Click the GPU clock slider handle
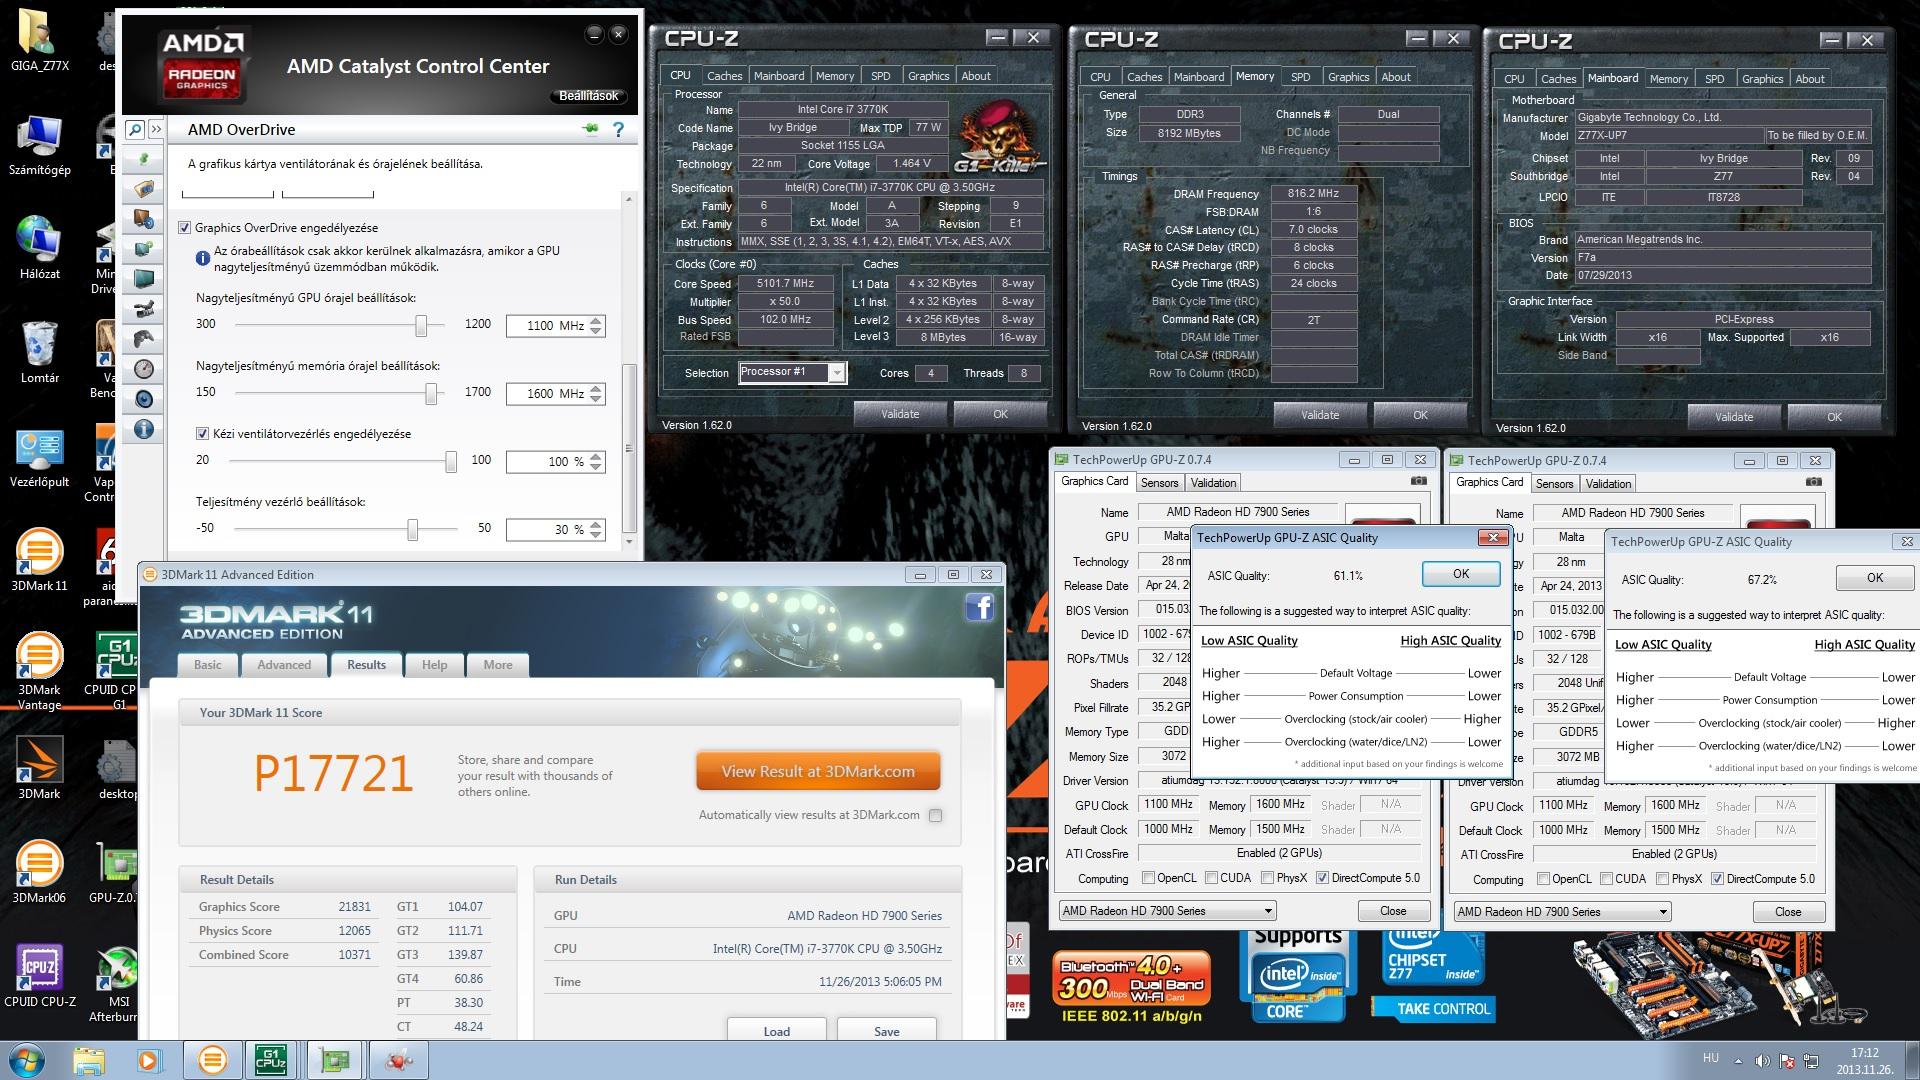This screenshot has width=1920, height=1080. pyautogui.click(x=421, y=325)
